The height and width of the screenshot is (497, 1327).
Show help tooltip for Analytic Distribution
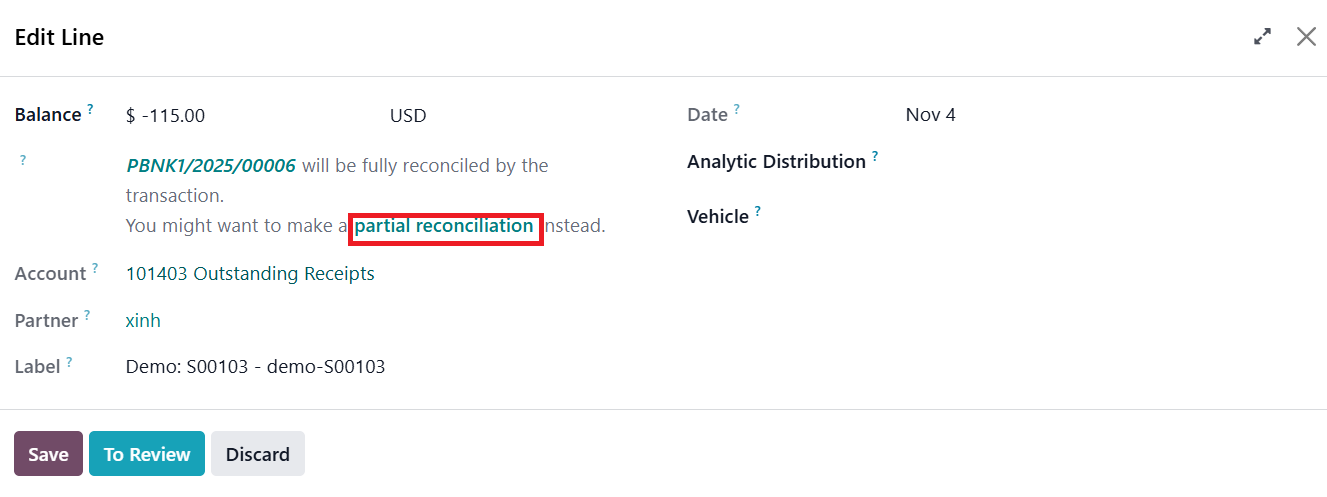[875, 156]
